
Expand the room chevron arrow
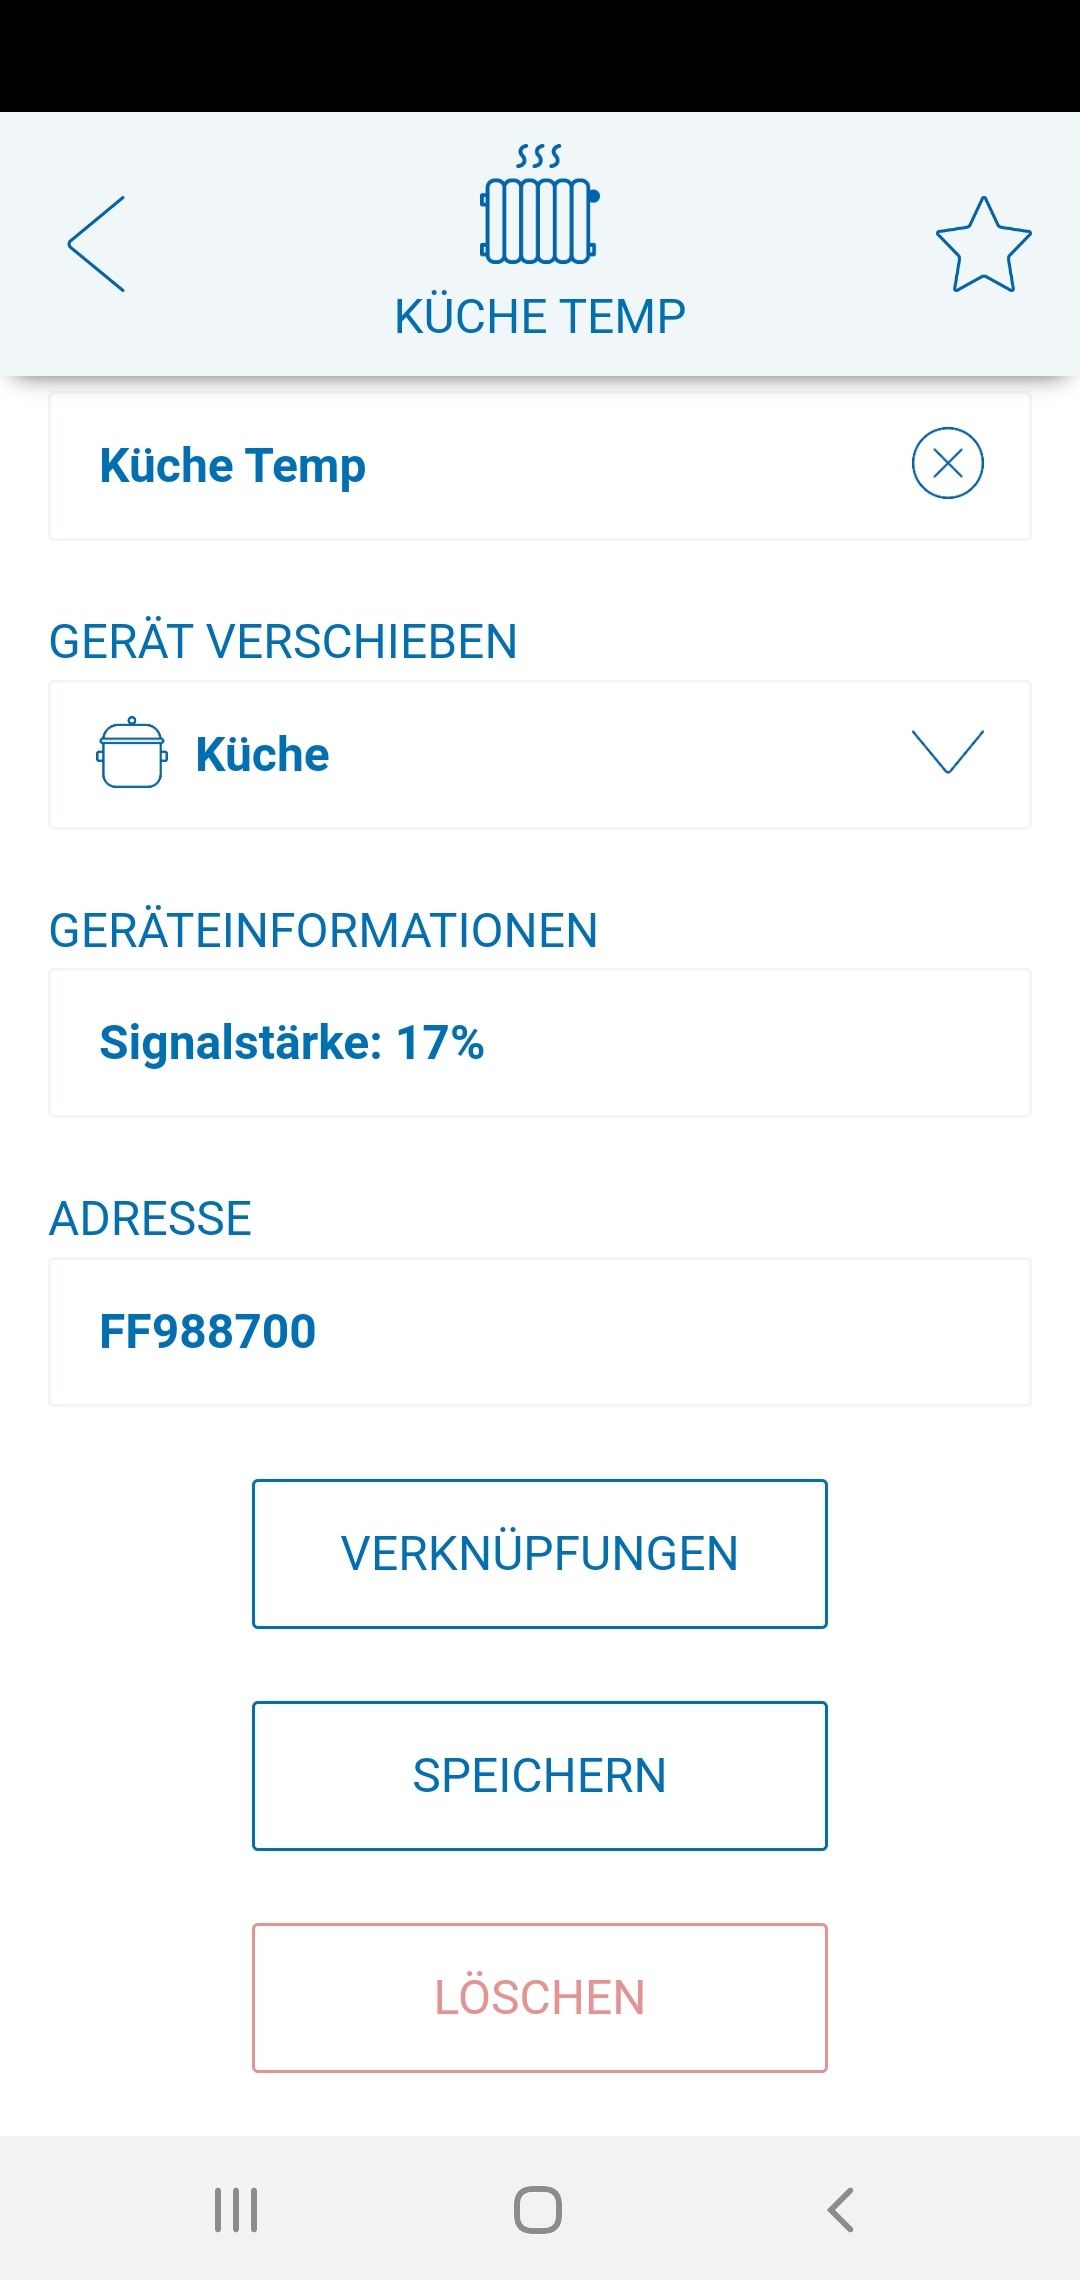[x=947, y=752]
